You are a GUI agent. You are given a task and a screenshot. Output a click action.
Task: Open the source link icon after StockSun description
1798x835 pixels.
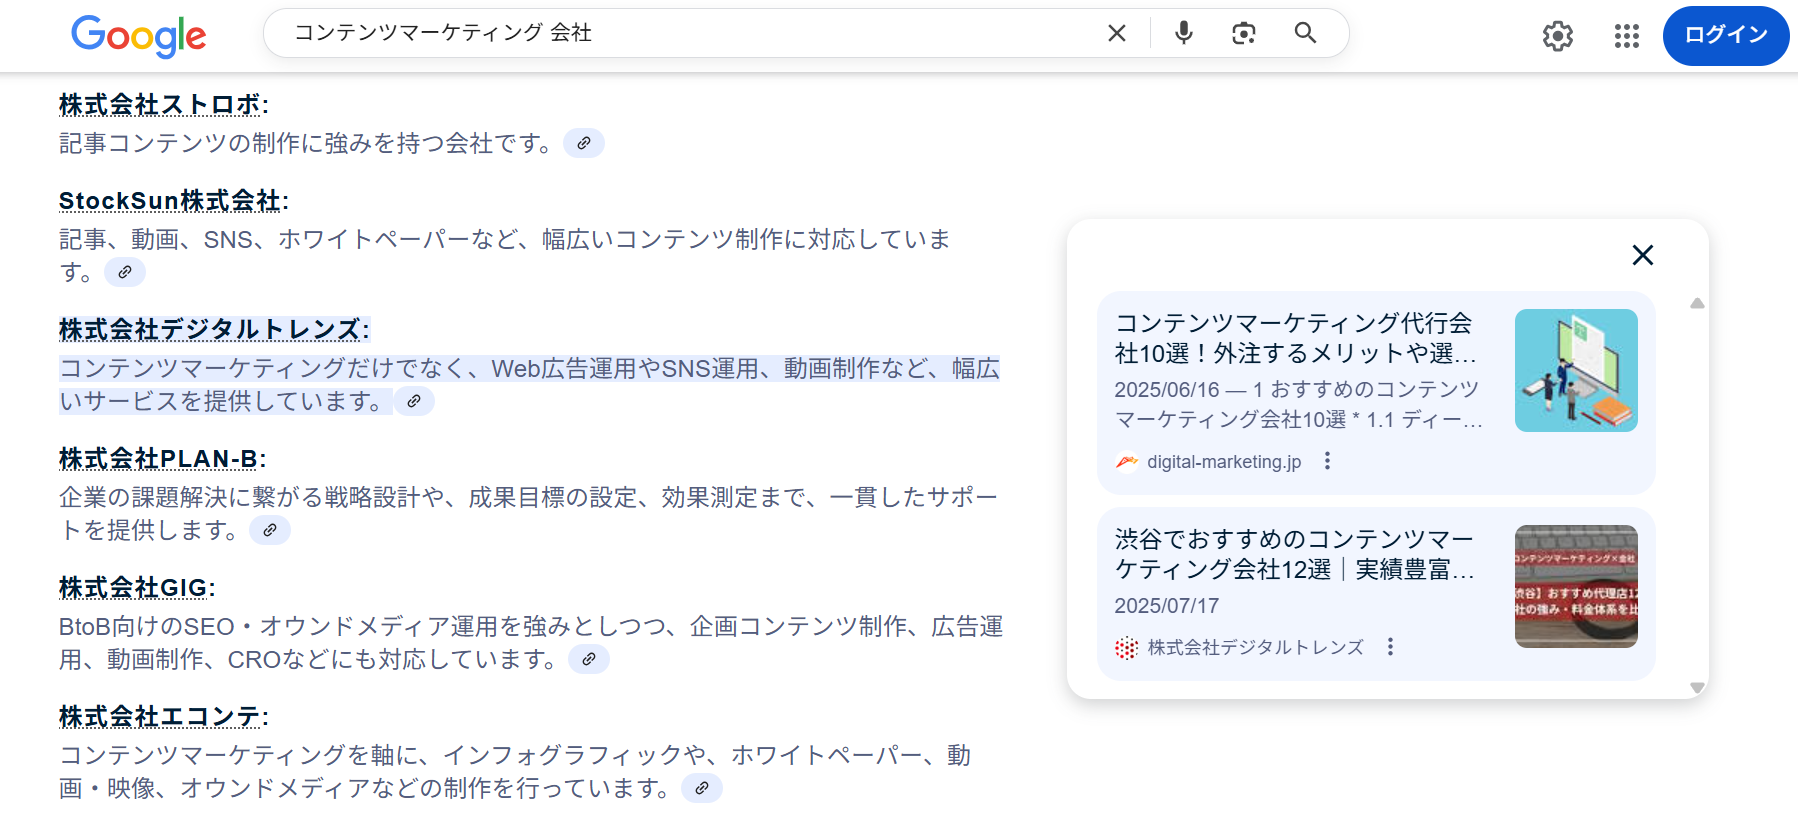[125, 272]
